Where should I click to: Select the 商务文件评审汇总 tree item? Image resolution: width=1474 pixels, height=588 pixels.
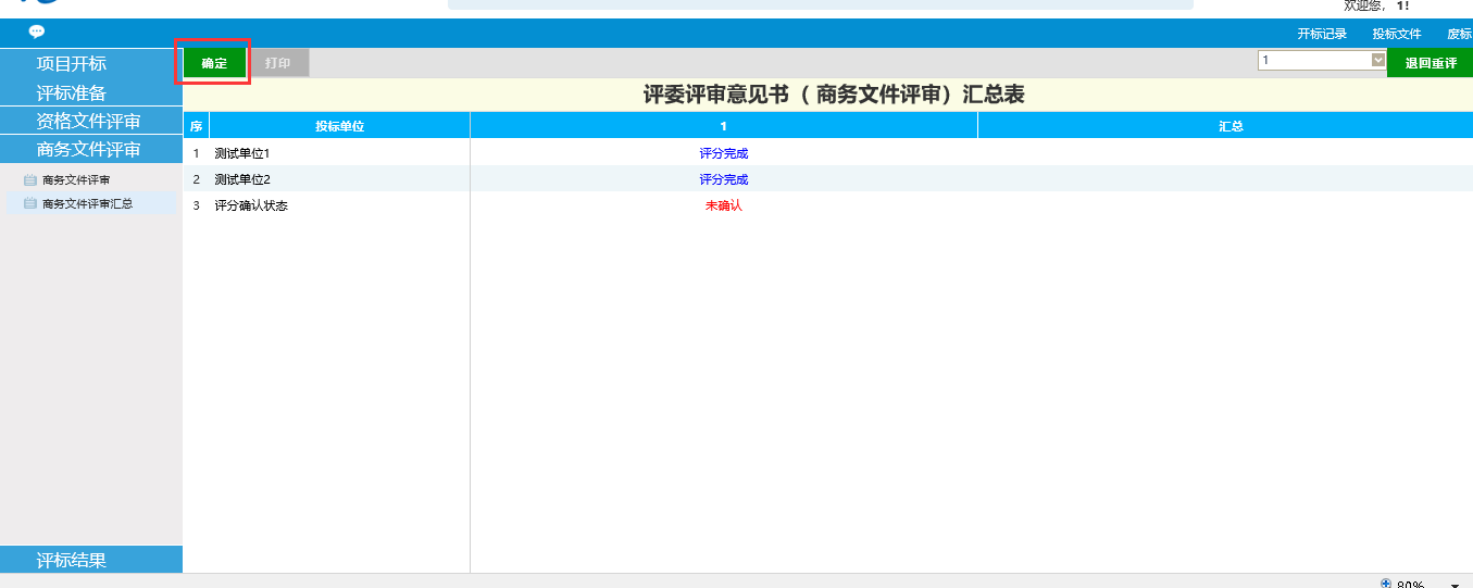[x=87, y=203]
